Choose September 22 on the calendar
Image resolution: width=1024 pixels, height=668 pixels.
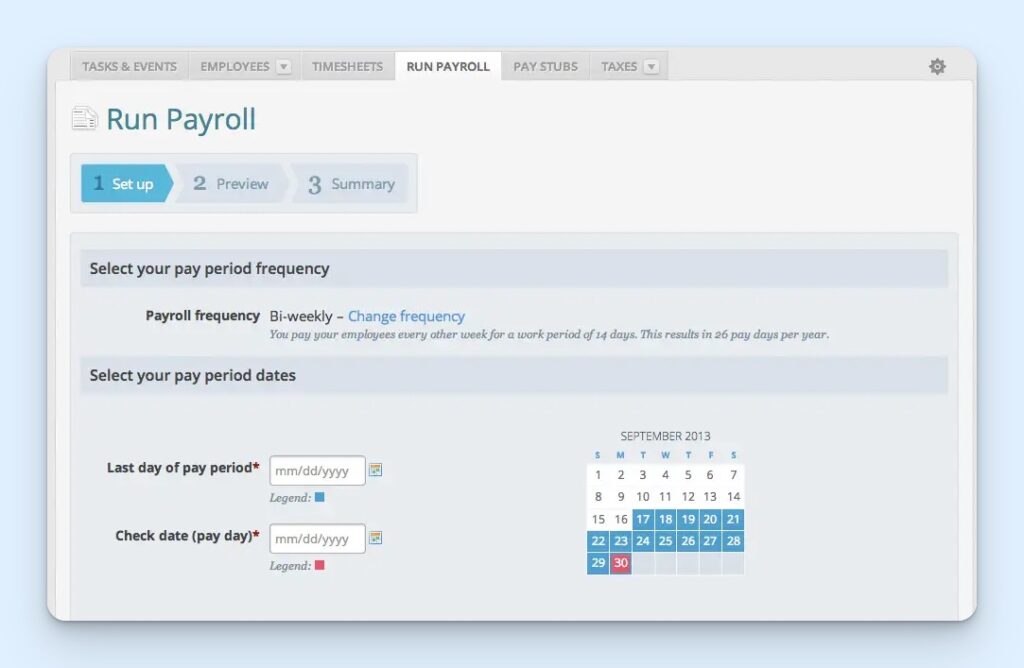click(x=598, y=541)
